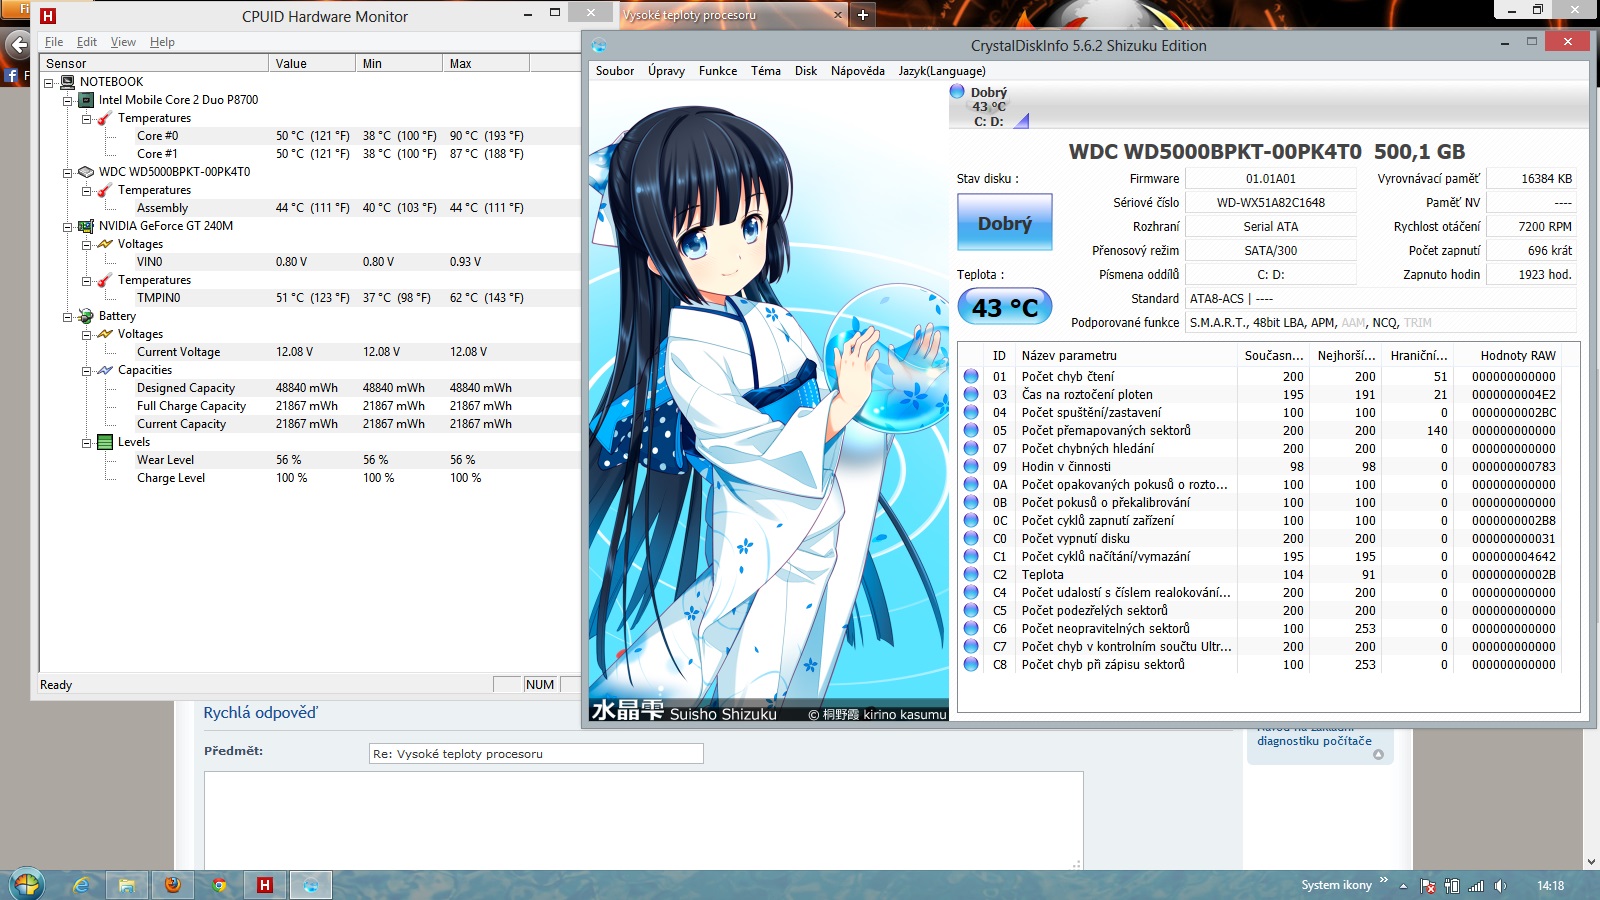The width and height of the screenshot is (1600, 900).
Task: Click the Action Center flag icon in the tray
Action: tap(1428, 886)
